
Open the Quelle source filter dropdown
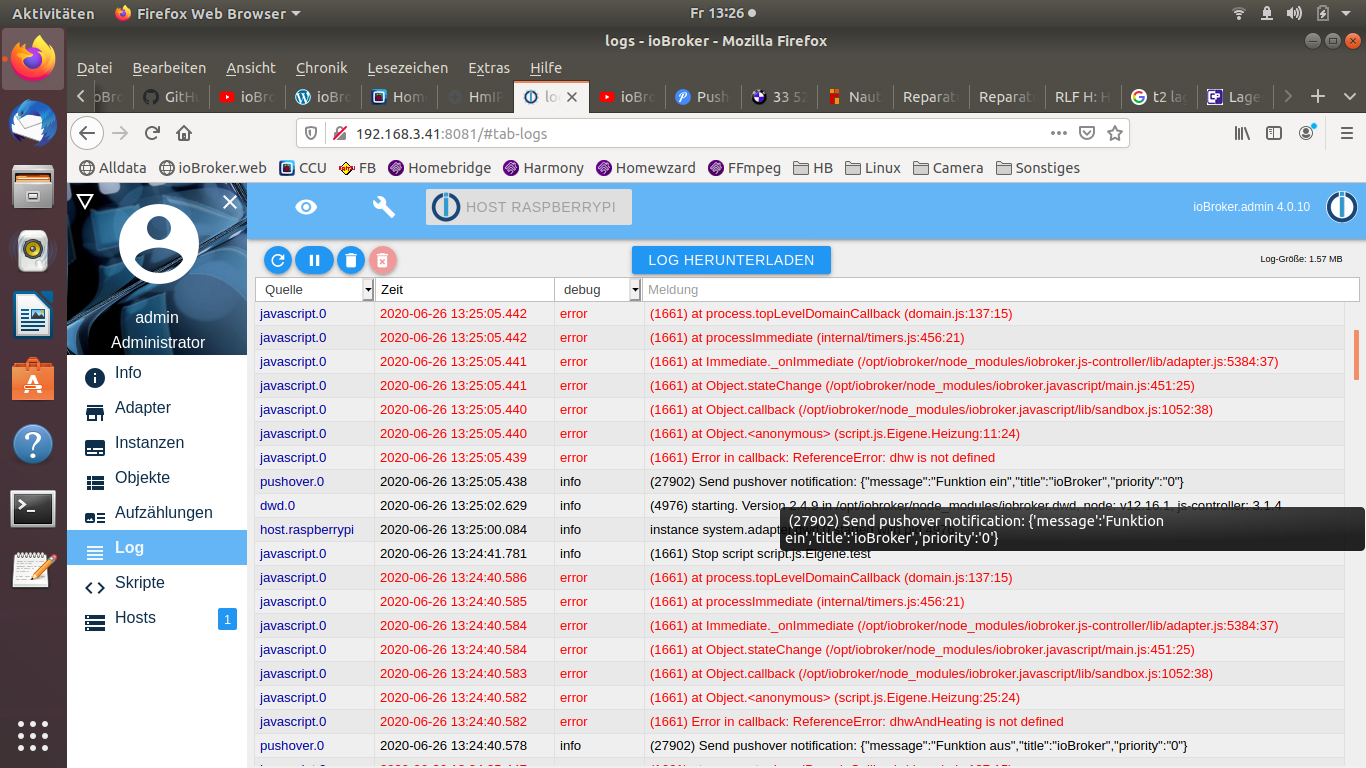pyautogui.click(x=368, y=289)
